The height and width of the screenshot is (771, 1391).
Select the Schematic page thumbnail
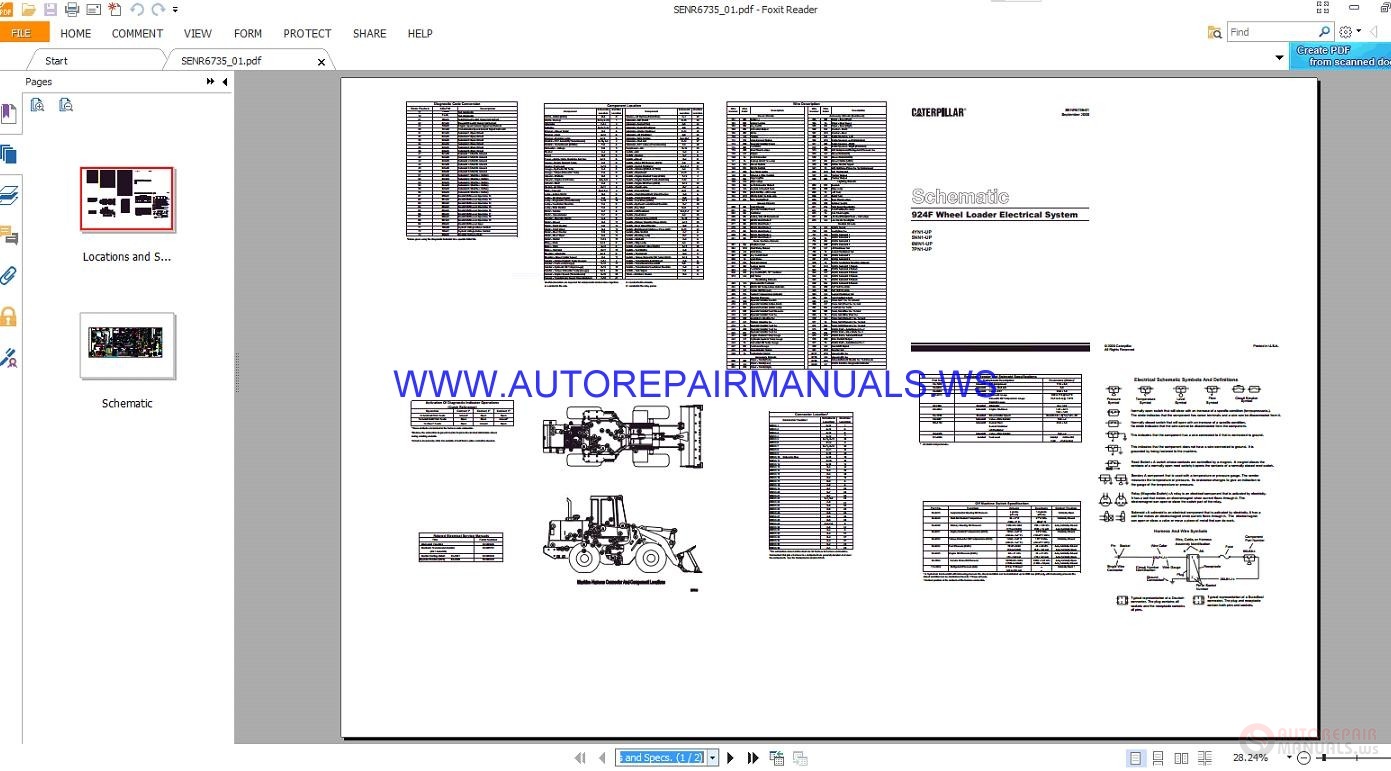coord(127,346)
